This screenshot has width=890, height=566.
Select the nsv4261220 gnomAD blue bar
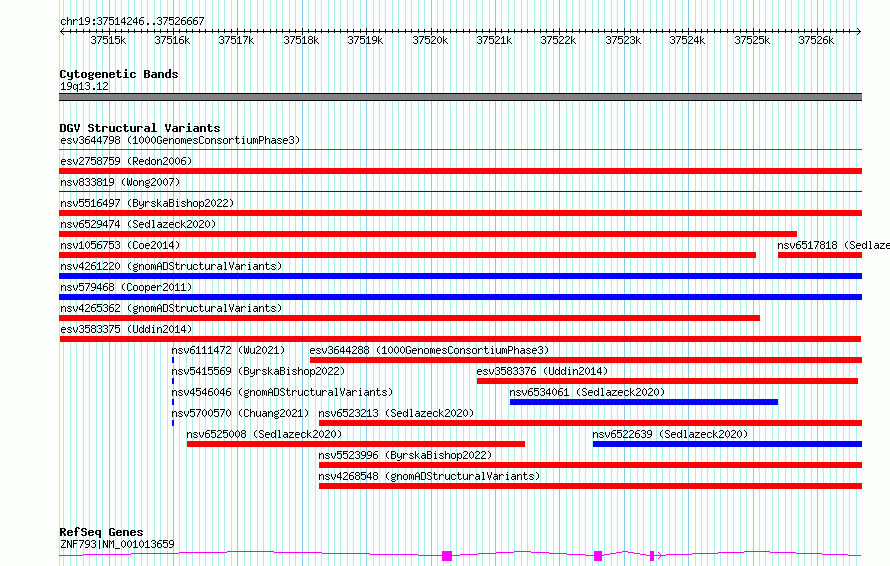460,276
